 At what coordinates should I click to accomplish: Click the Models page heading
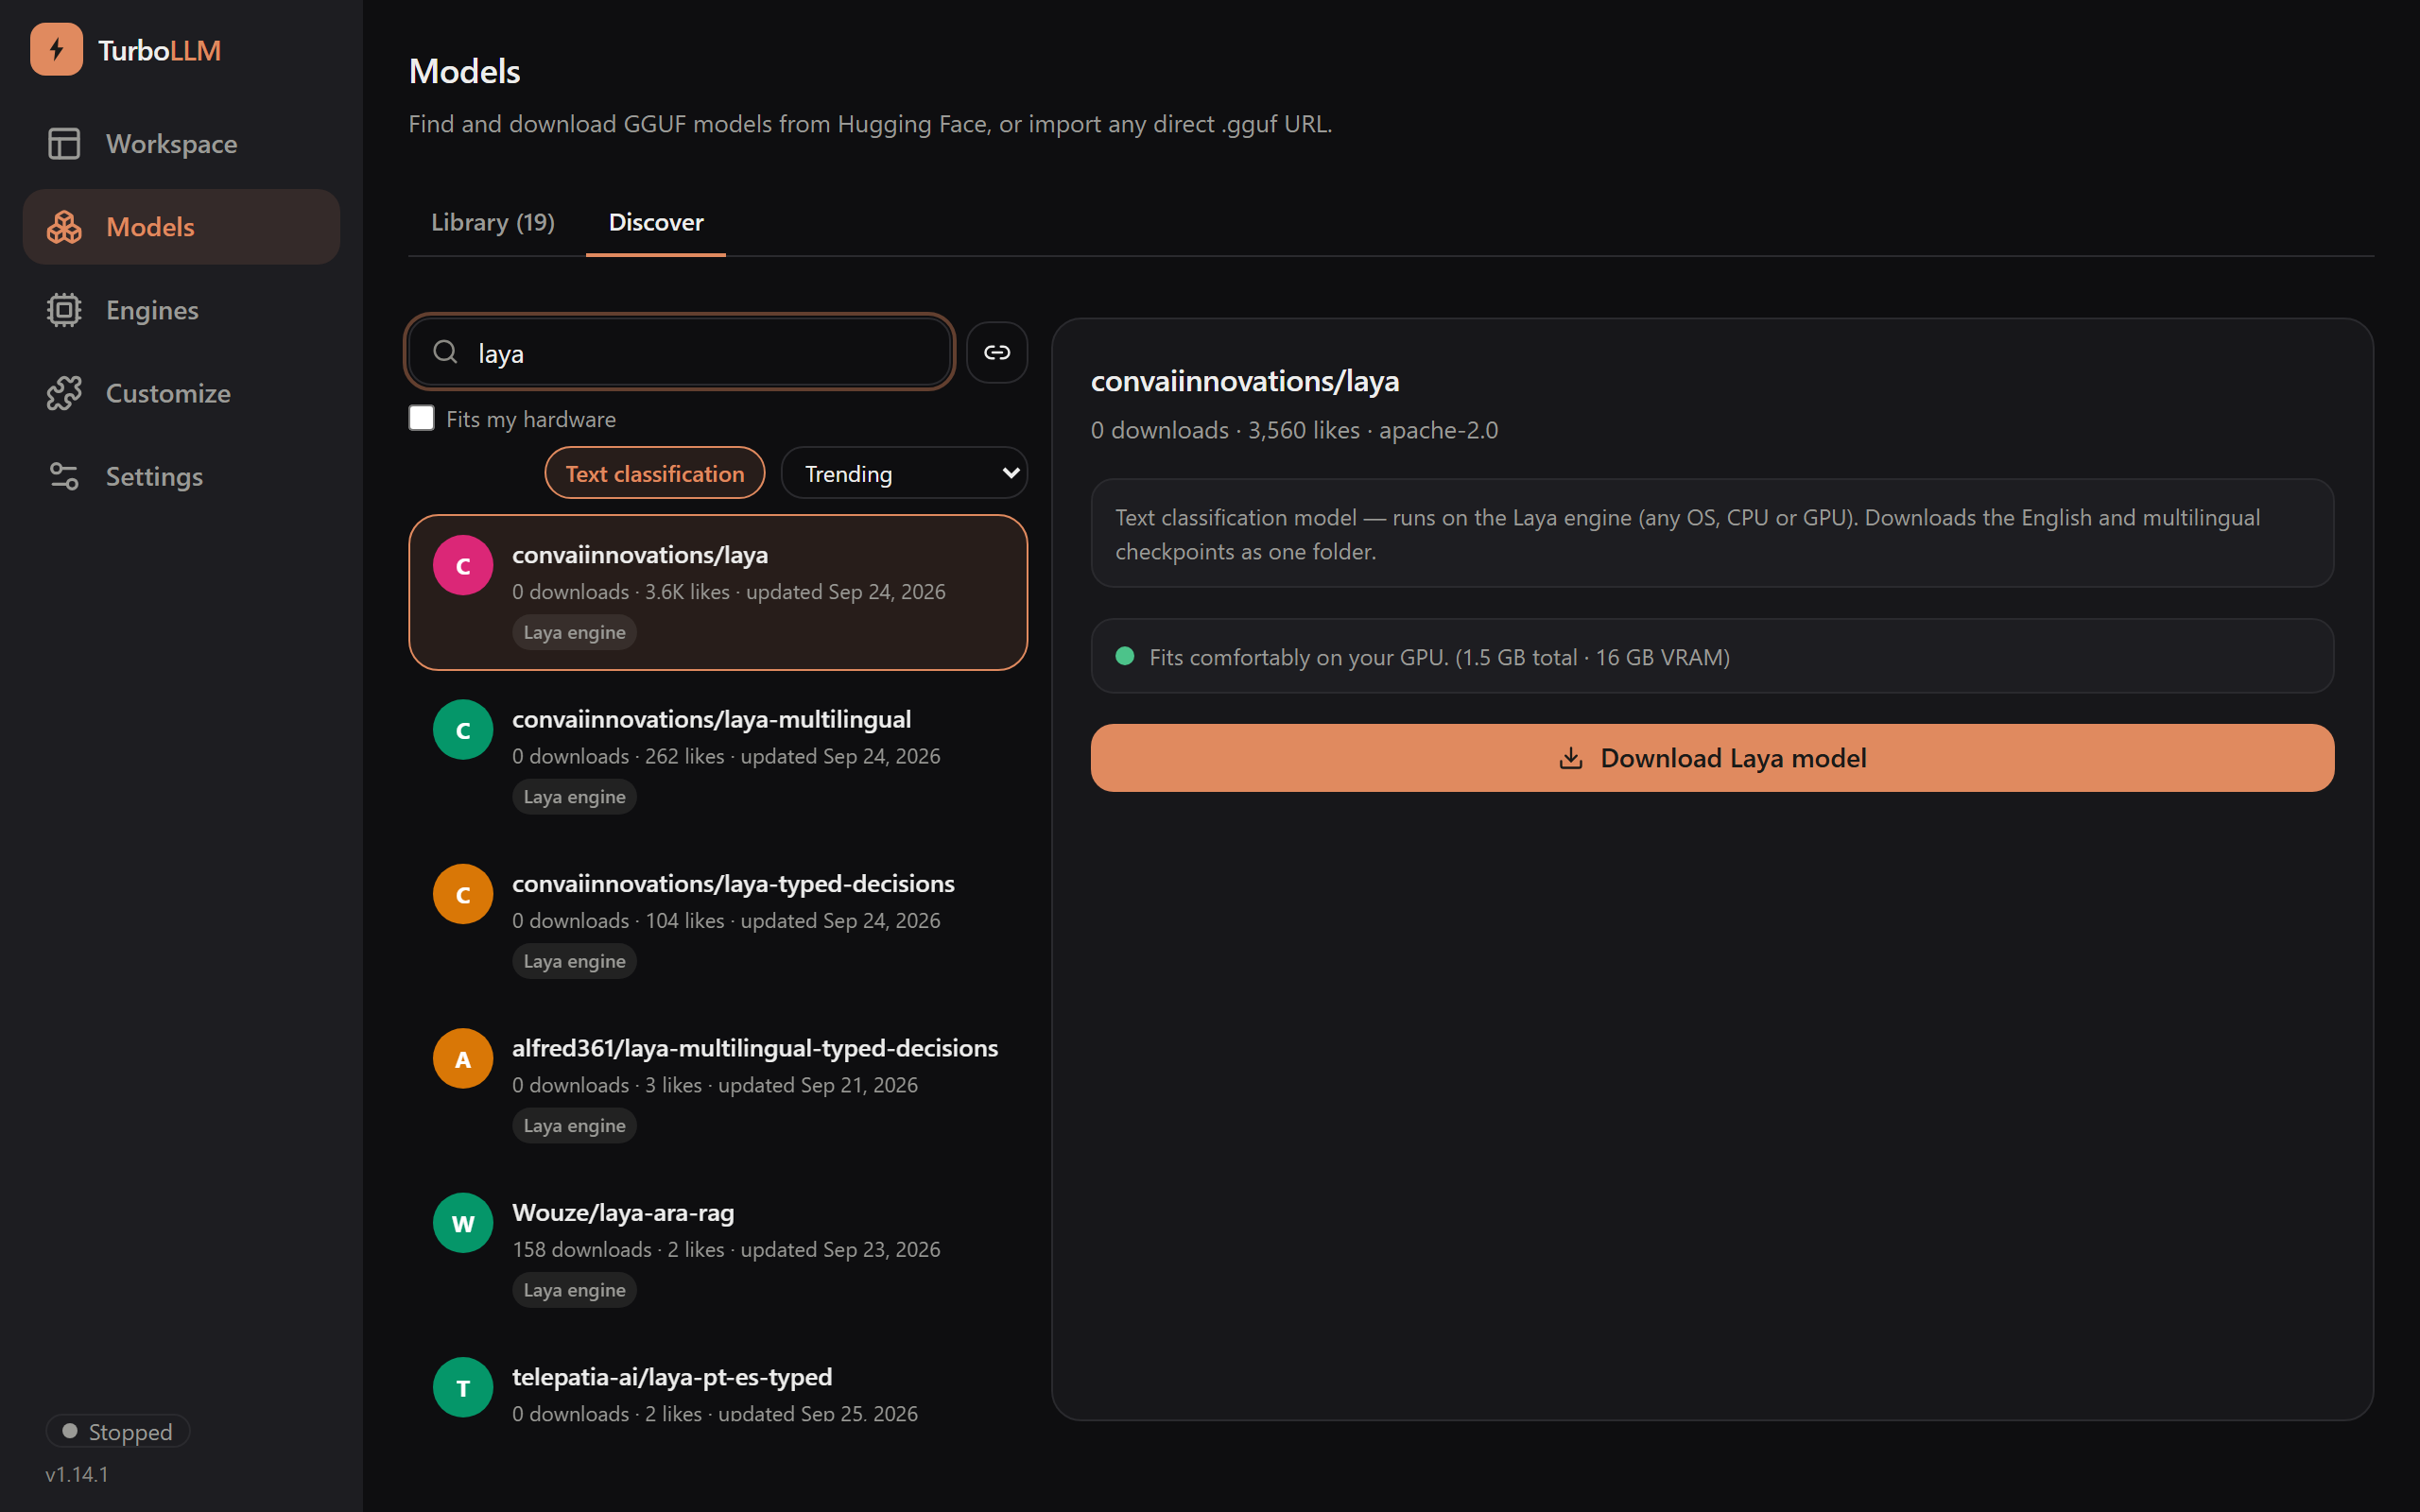[465, 72]
